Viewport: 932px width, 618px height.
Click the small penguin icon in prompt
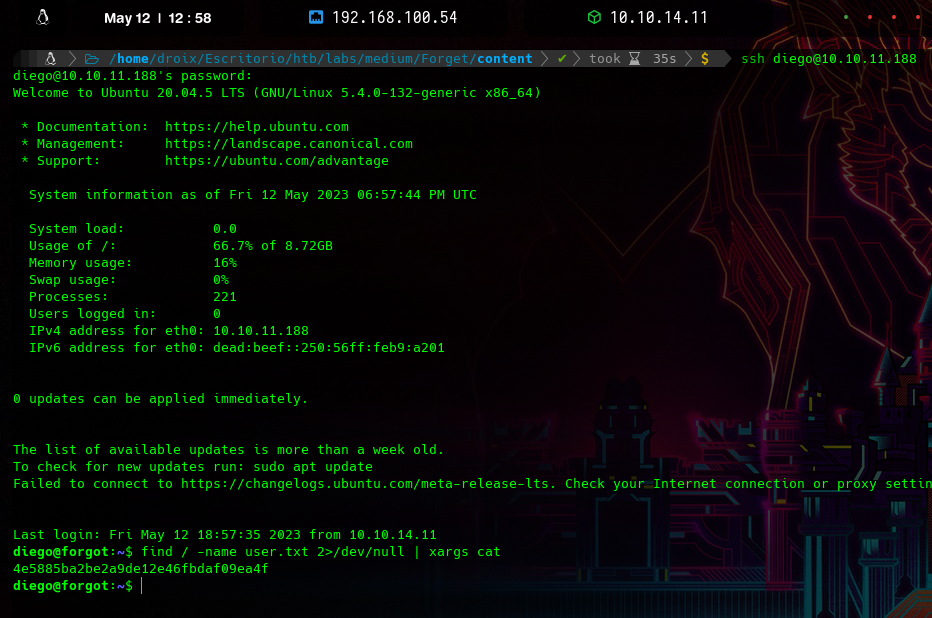pyautogui.click(x=50, y=59)
